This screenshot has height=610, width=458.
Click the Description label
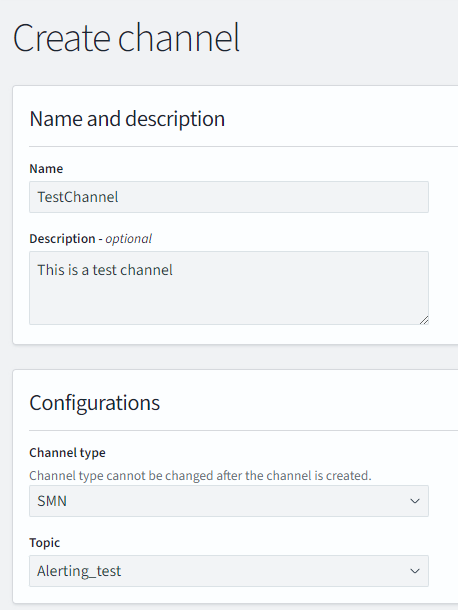click(x=62, y=239)
